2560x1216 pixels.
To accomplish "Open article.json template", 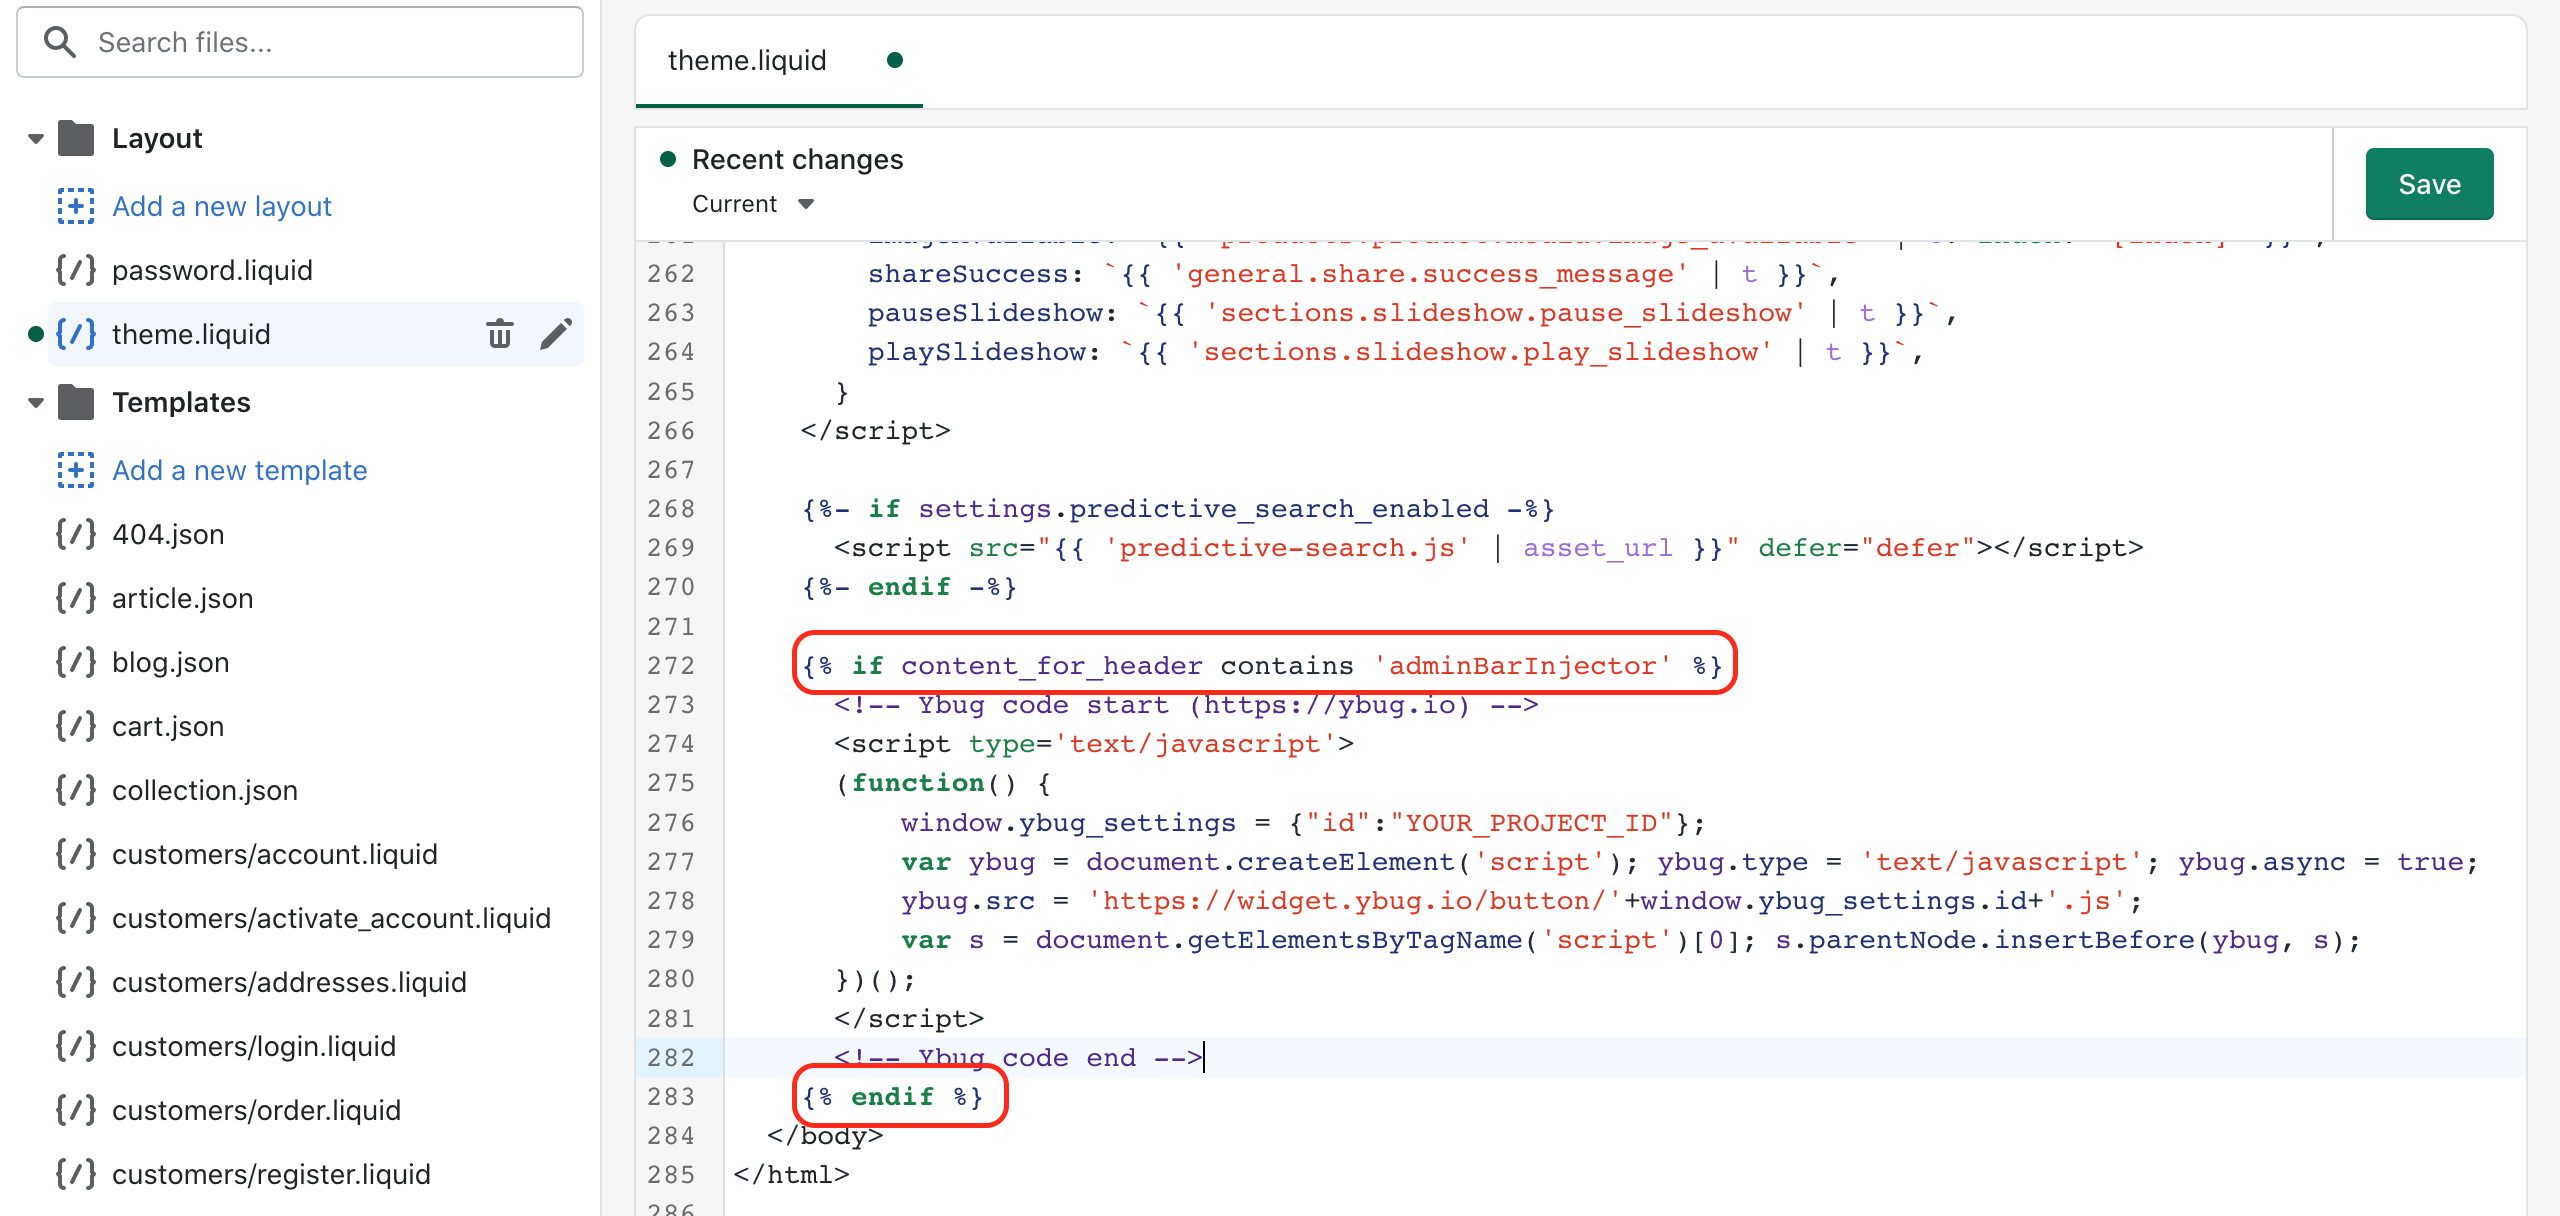I will point(183,598).
